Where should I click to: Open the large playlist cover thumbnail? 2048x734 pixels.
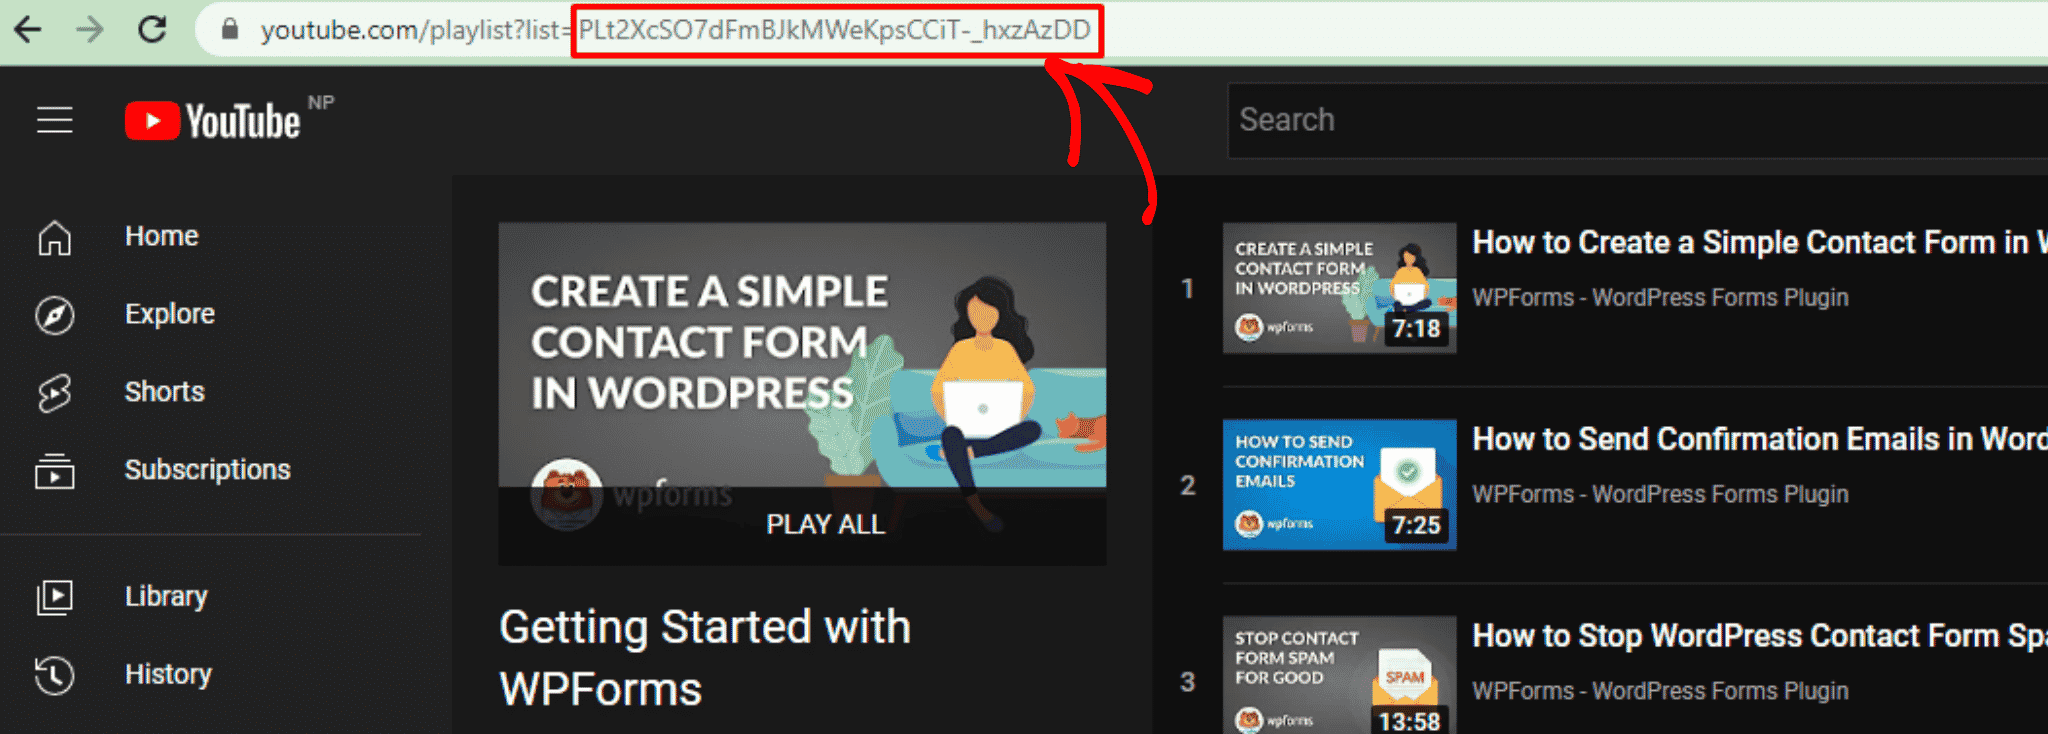pyautogui.click(x=802, y=393)
